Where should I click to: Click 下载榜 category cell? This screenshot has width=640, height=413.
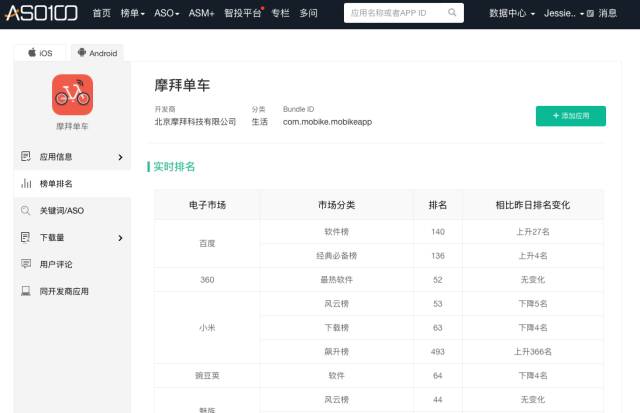[x=337, y=328]
